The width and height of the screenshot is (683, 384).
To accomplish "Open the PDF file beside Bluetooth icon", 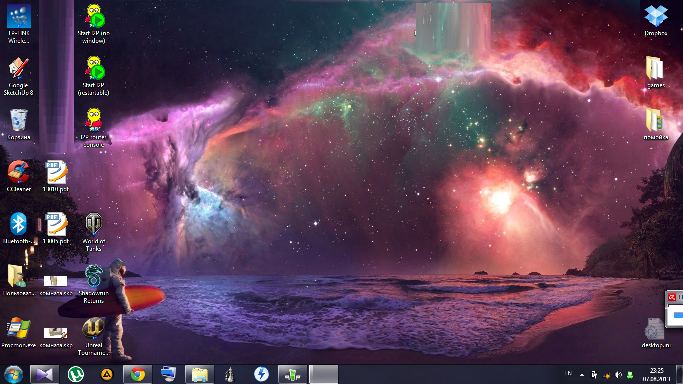I will click(x=56, y=228).
